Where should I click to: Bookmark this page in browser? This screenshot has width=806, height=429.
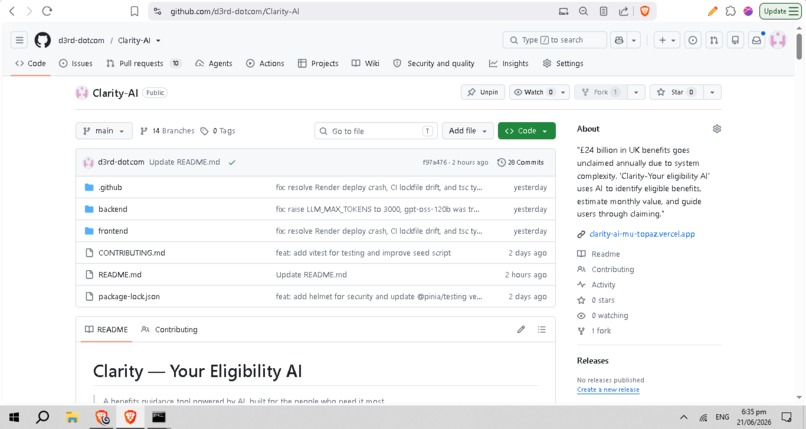134,11
